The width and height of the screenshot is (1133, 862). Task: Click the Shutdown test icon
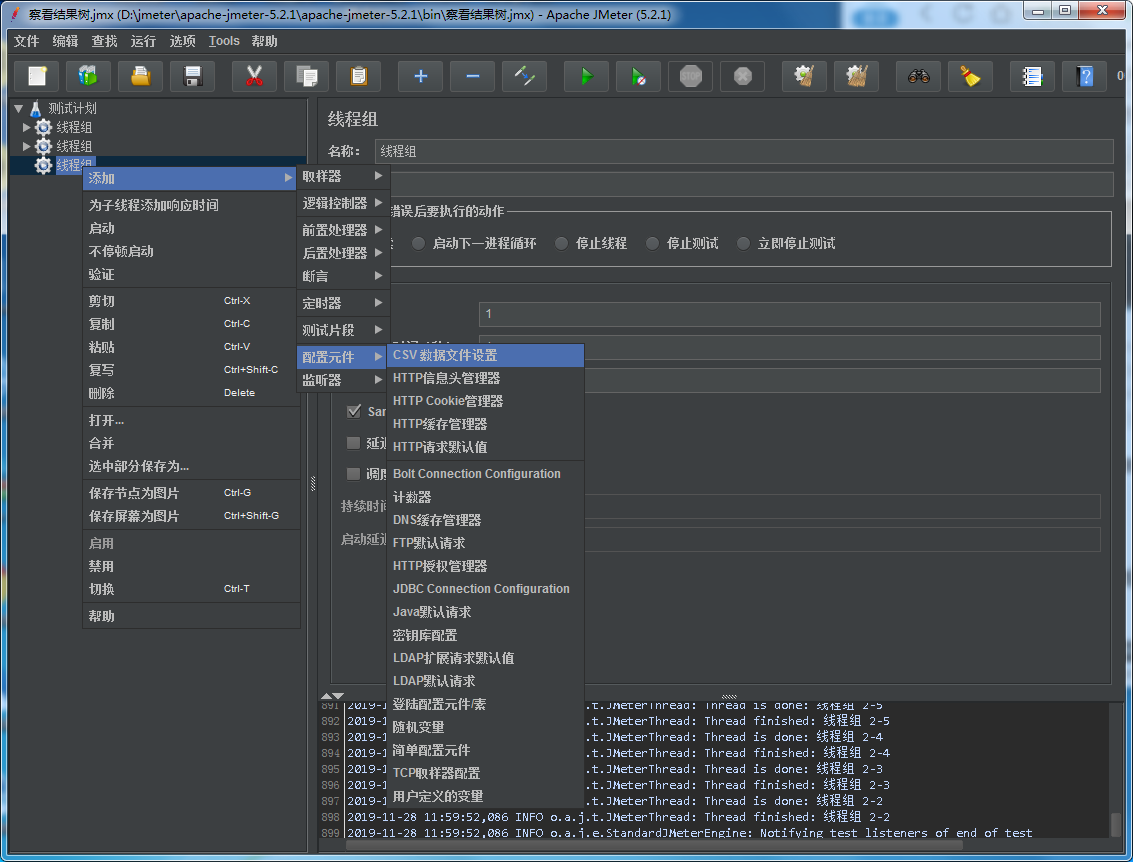[x=743, y=76]
